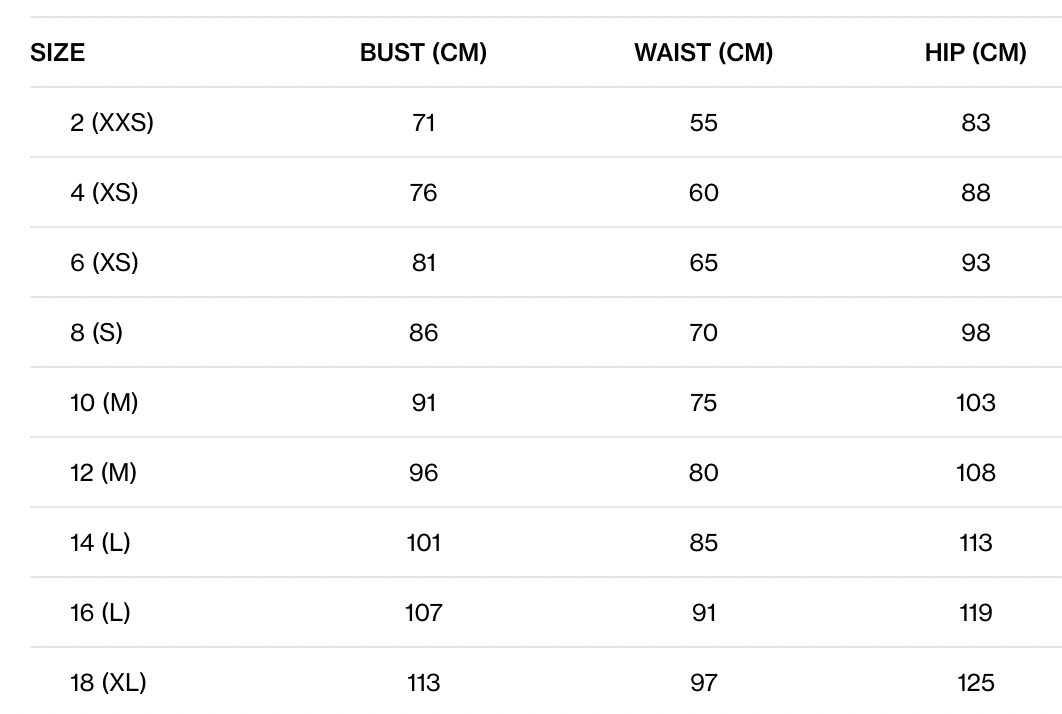Screen dimensions: 1062x714
Task: Select the 12 (M) size label
Action: (x=103, y=473)
